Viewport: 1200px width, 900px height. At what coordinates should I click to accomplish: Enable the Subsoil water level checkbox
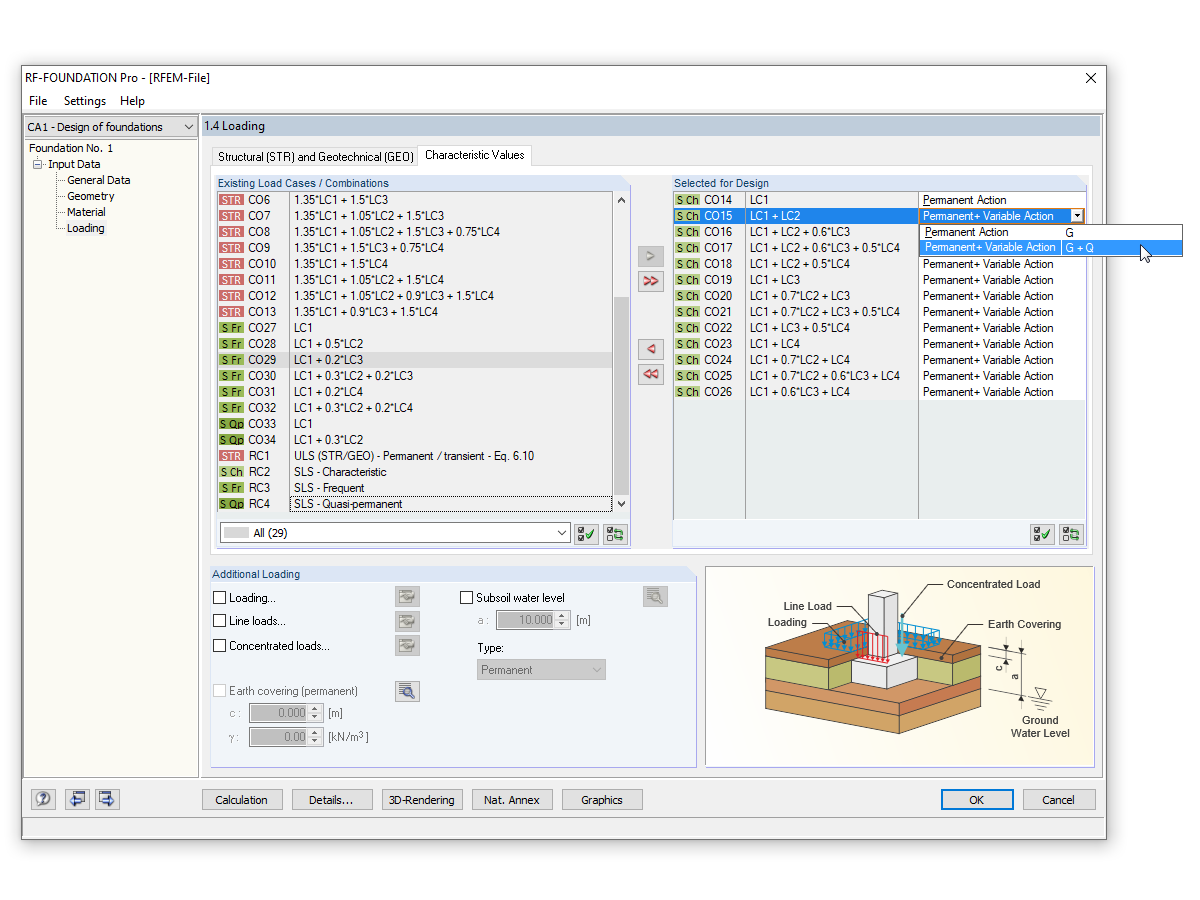click(x=466, y=596)
